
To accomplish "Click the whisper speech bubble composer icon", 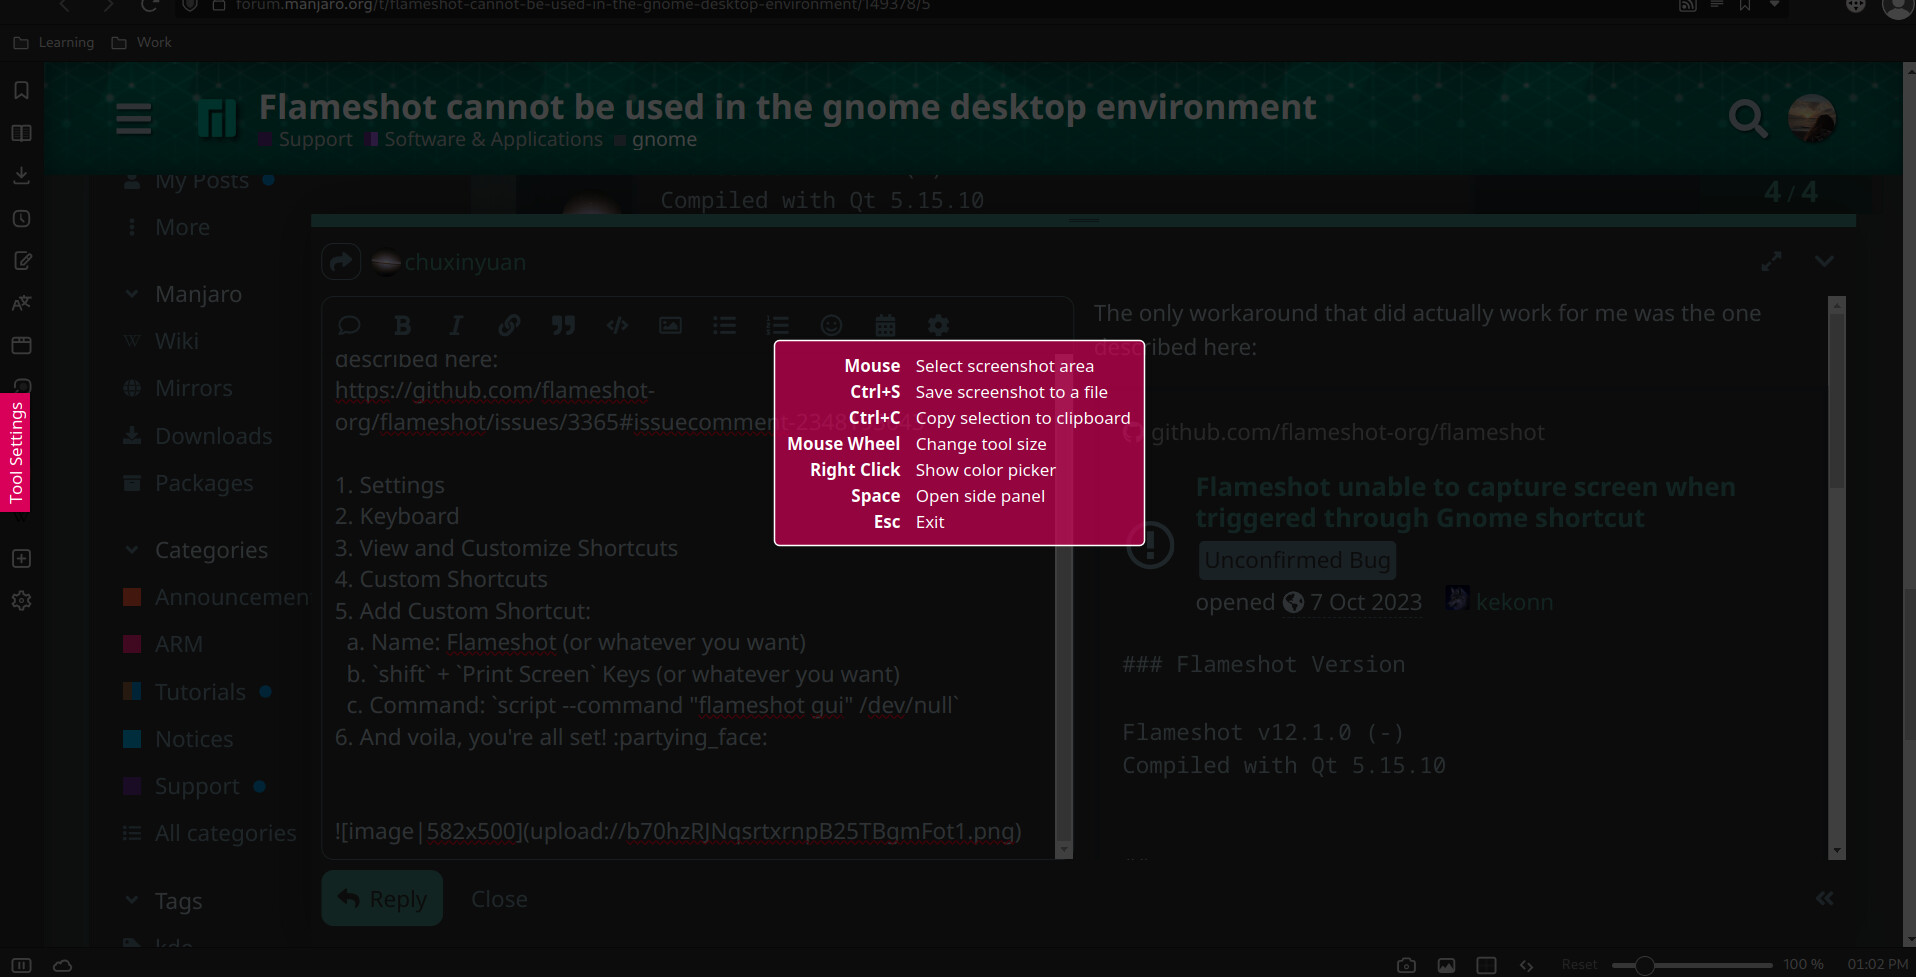I will (349, 325).
